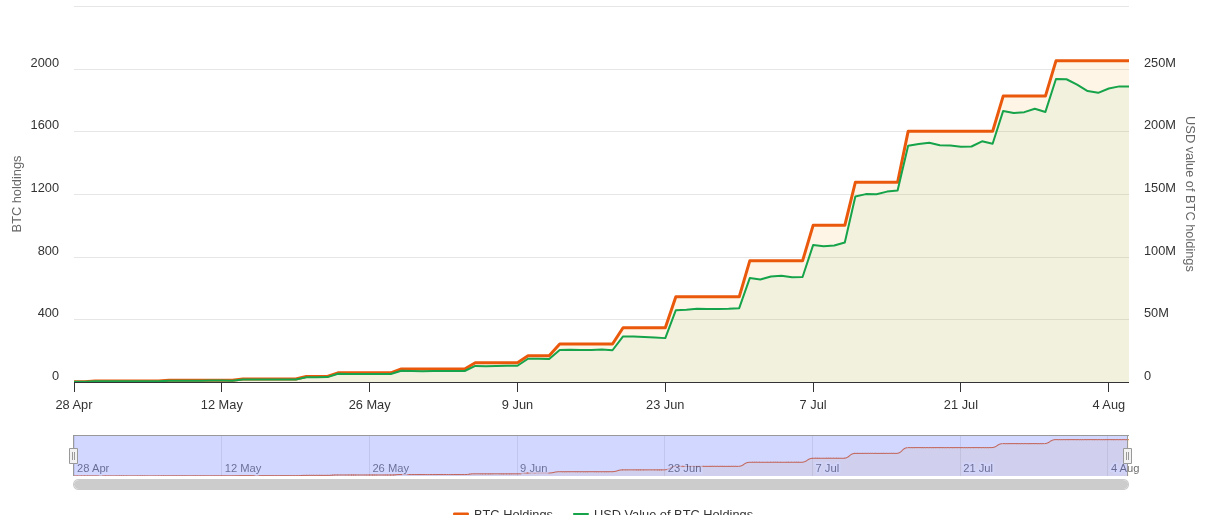Click the orange BTC Holdings legend swatch
This screenshot has width=1209, height=515.
click(x=461, y=512)
